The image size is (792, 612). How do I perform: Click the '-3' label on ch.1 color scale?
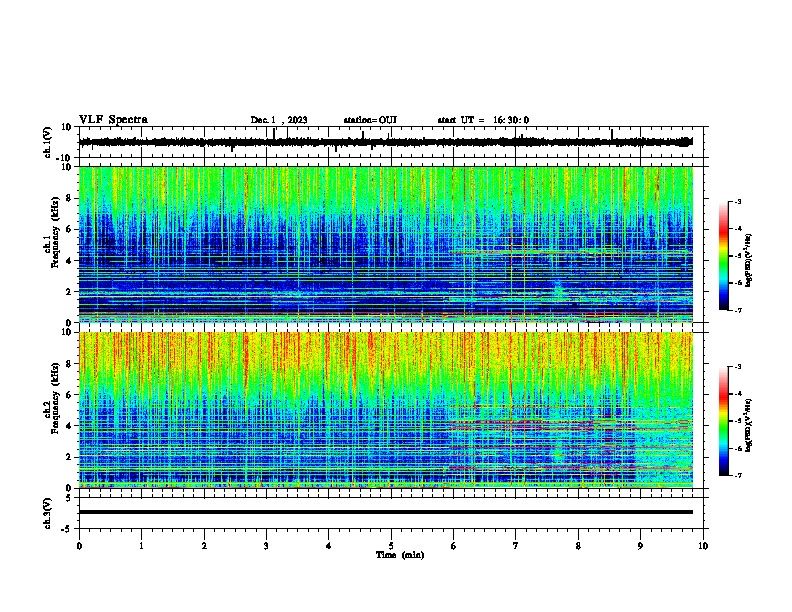[x=737, y=201]
